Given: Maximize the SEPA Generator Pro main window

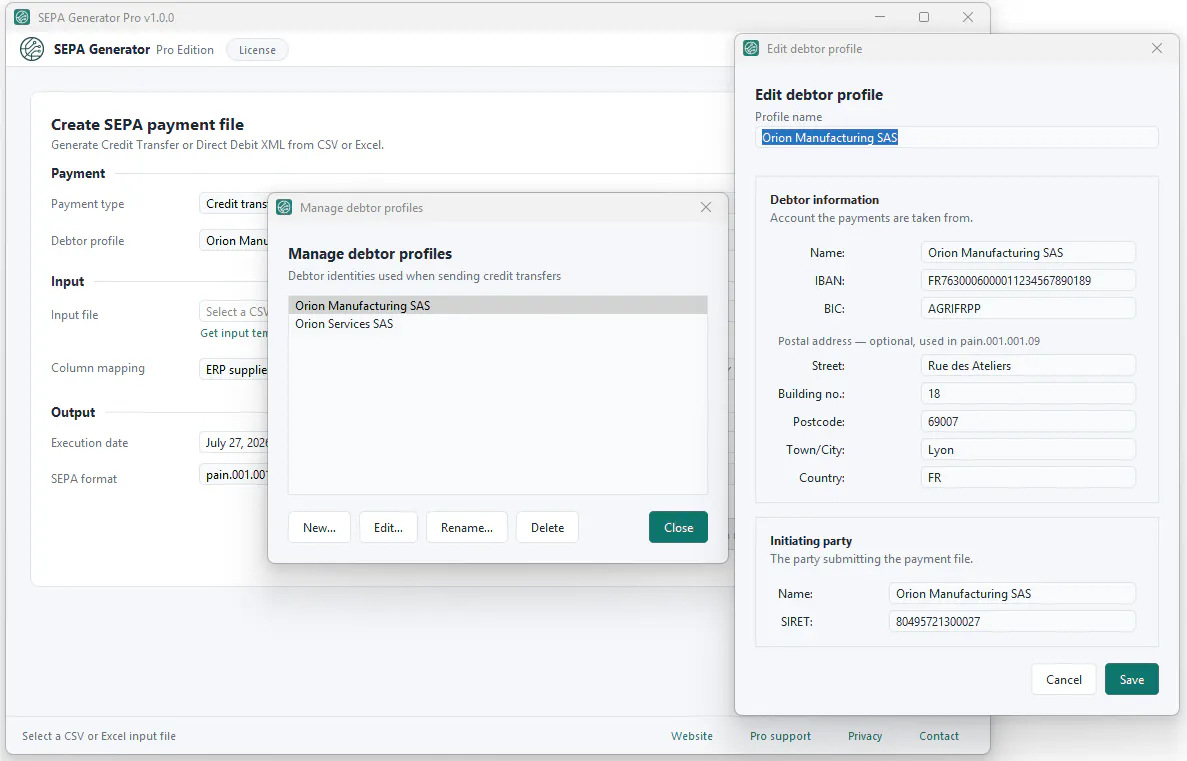Looking at the screenshot, I should (924, 17).
